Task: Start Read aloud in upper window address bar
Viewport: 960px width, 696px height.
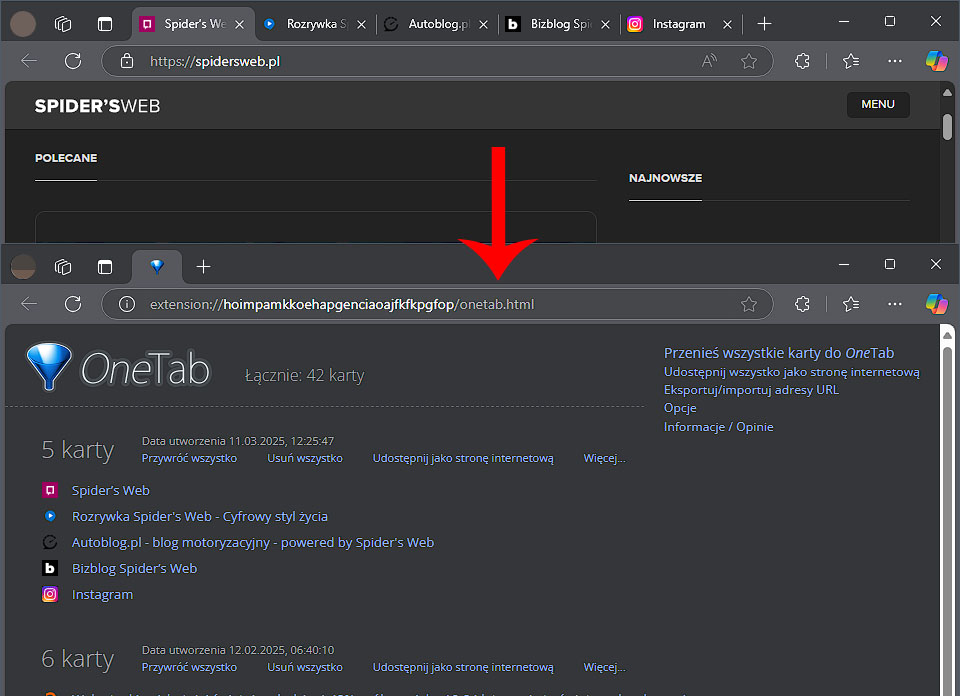Action: (709, 61)
